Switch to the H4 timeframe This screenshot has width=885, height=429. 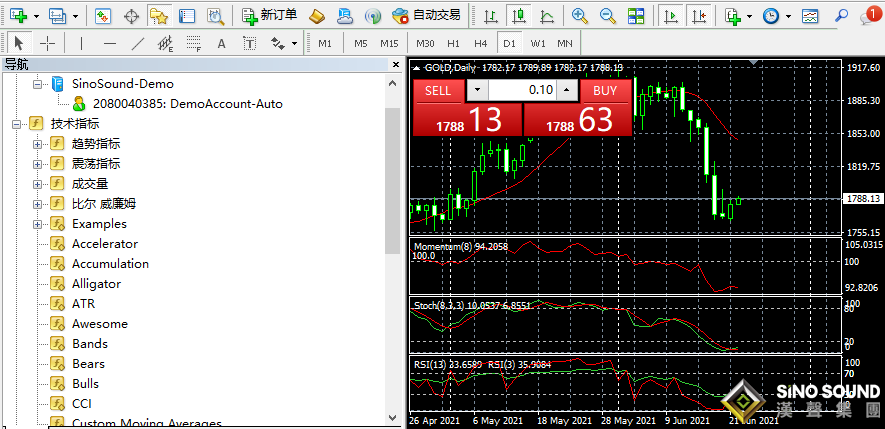481,43
